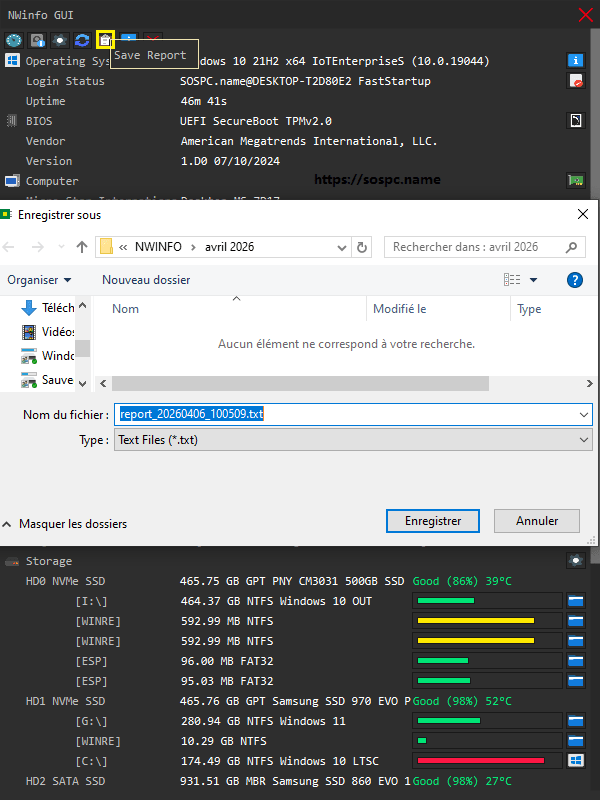Click the blue help icon in save dialog
The height and width of the screenshot is (800, 600).
575,280
